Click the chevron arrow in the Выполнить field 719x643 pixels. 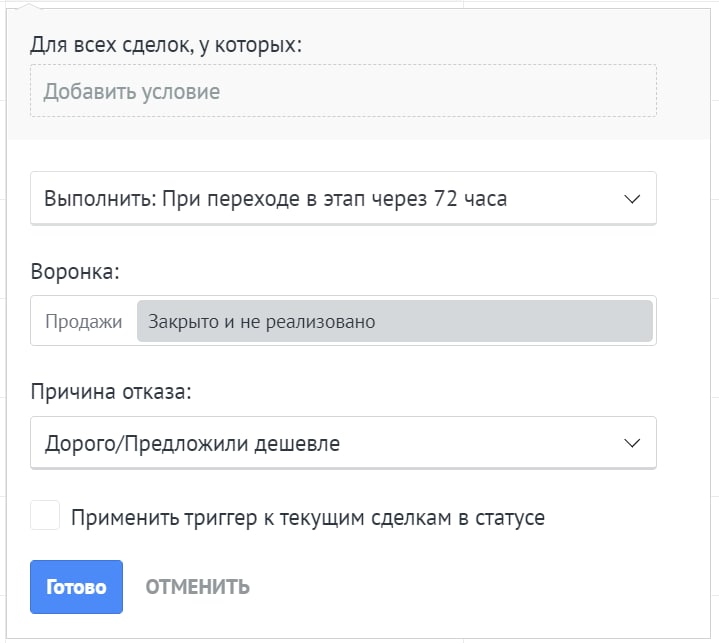(x=632, y=199)
